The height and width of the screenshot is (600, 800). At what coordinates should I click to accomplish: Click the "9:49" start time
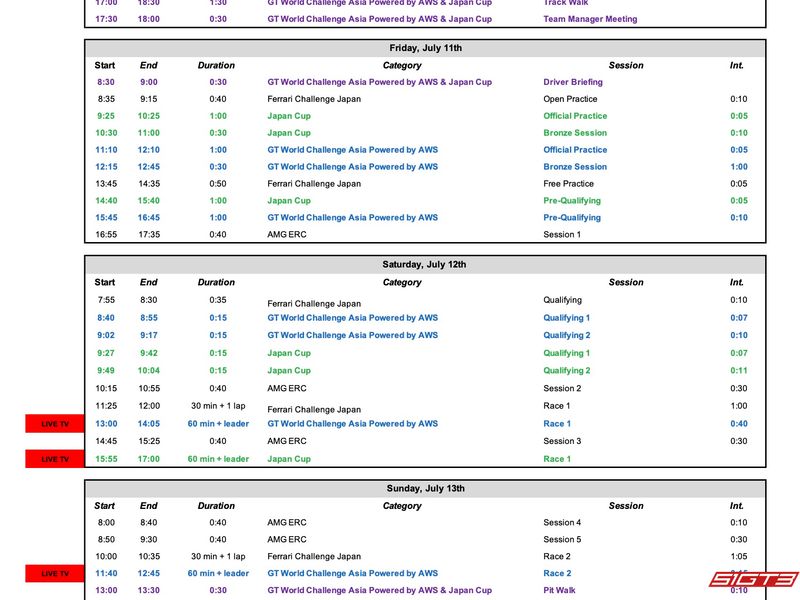(106, 370)
